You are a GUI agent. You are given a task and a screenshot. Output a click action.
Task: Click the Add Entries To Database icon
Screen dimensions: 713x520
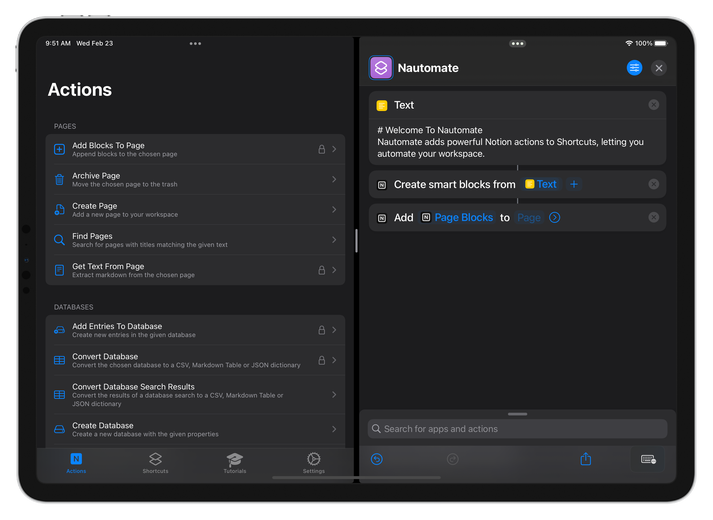click(59, 330)
